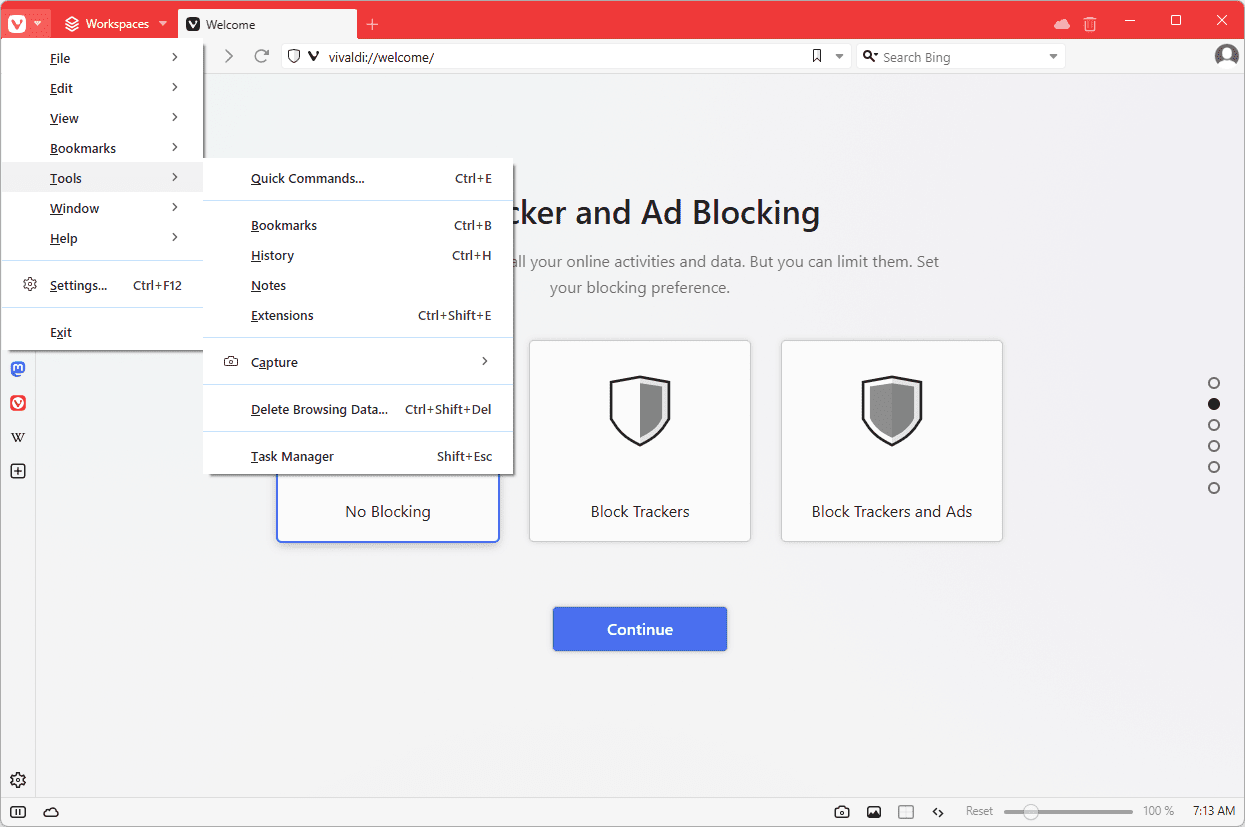This screenshot has width=1245, height=827.
Task: Click the reload page icon
Action: 262,57
